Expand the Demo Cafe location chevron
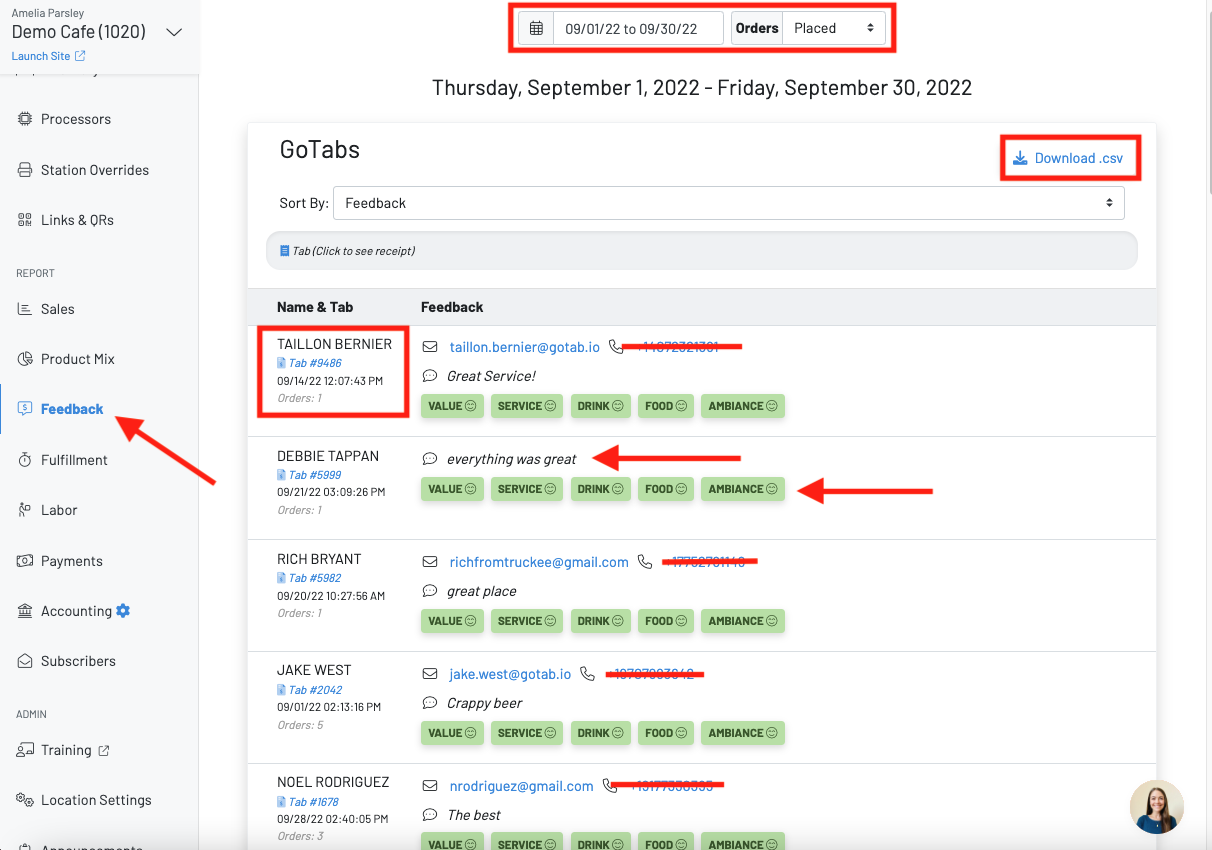 (174, 32)
